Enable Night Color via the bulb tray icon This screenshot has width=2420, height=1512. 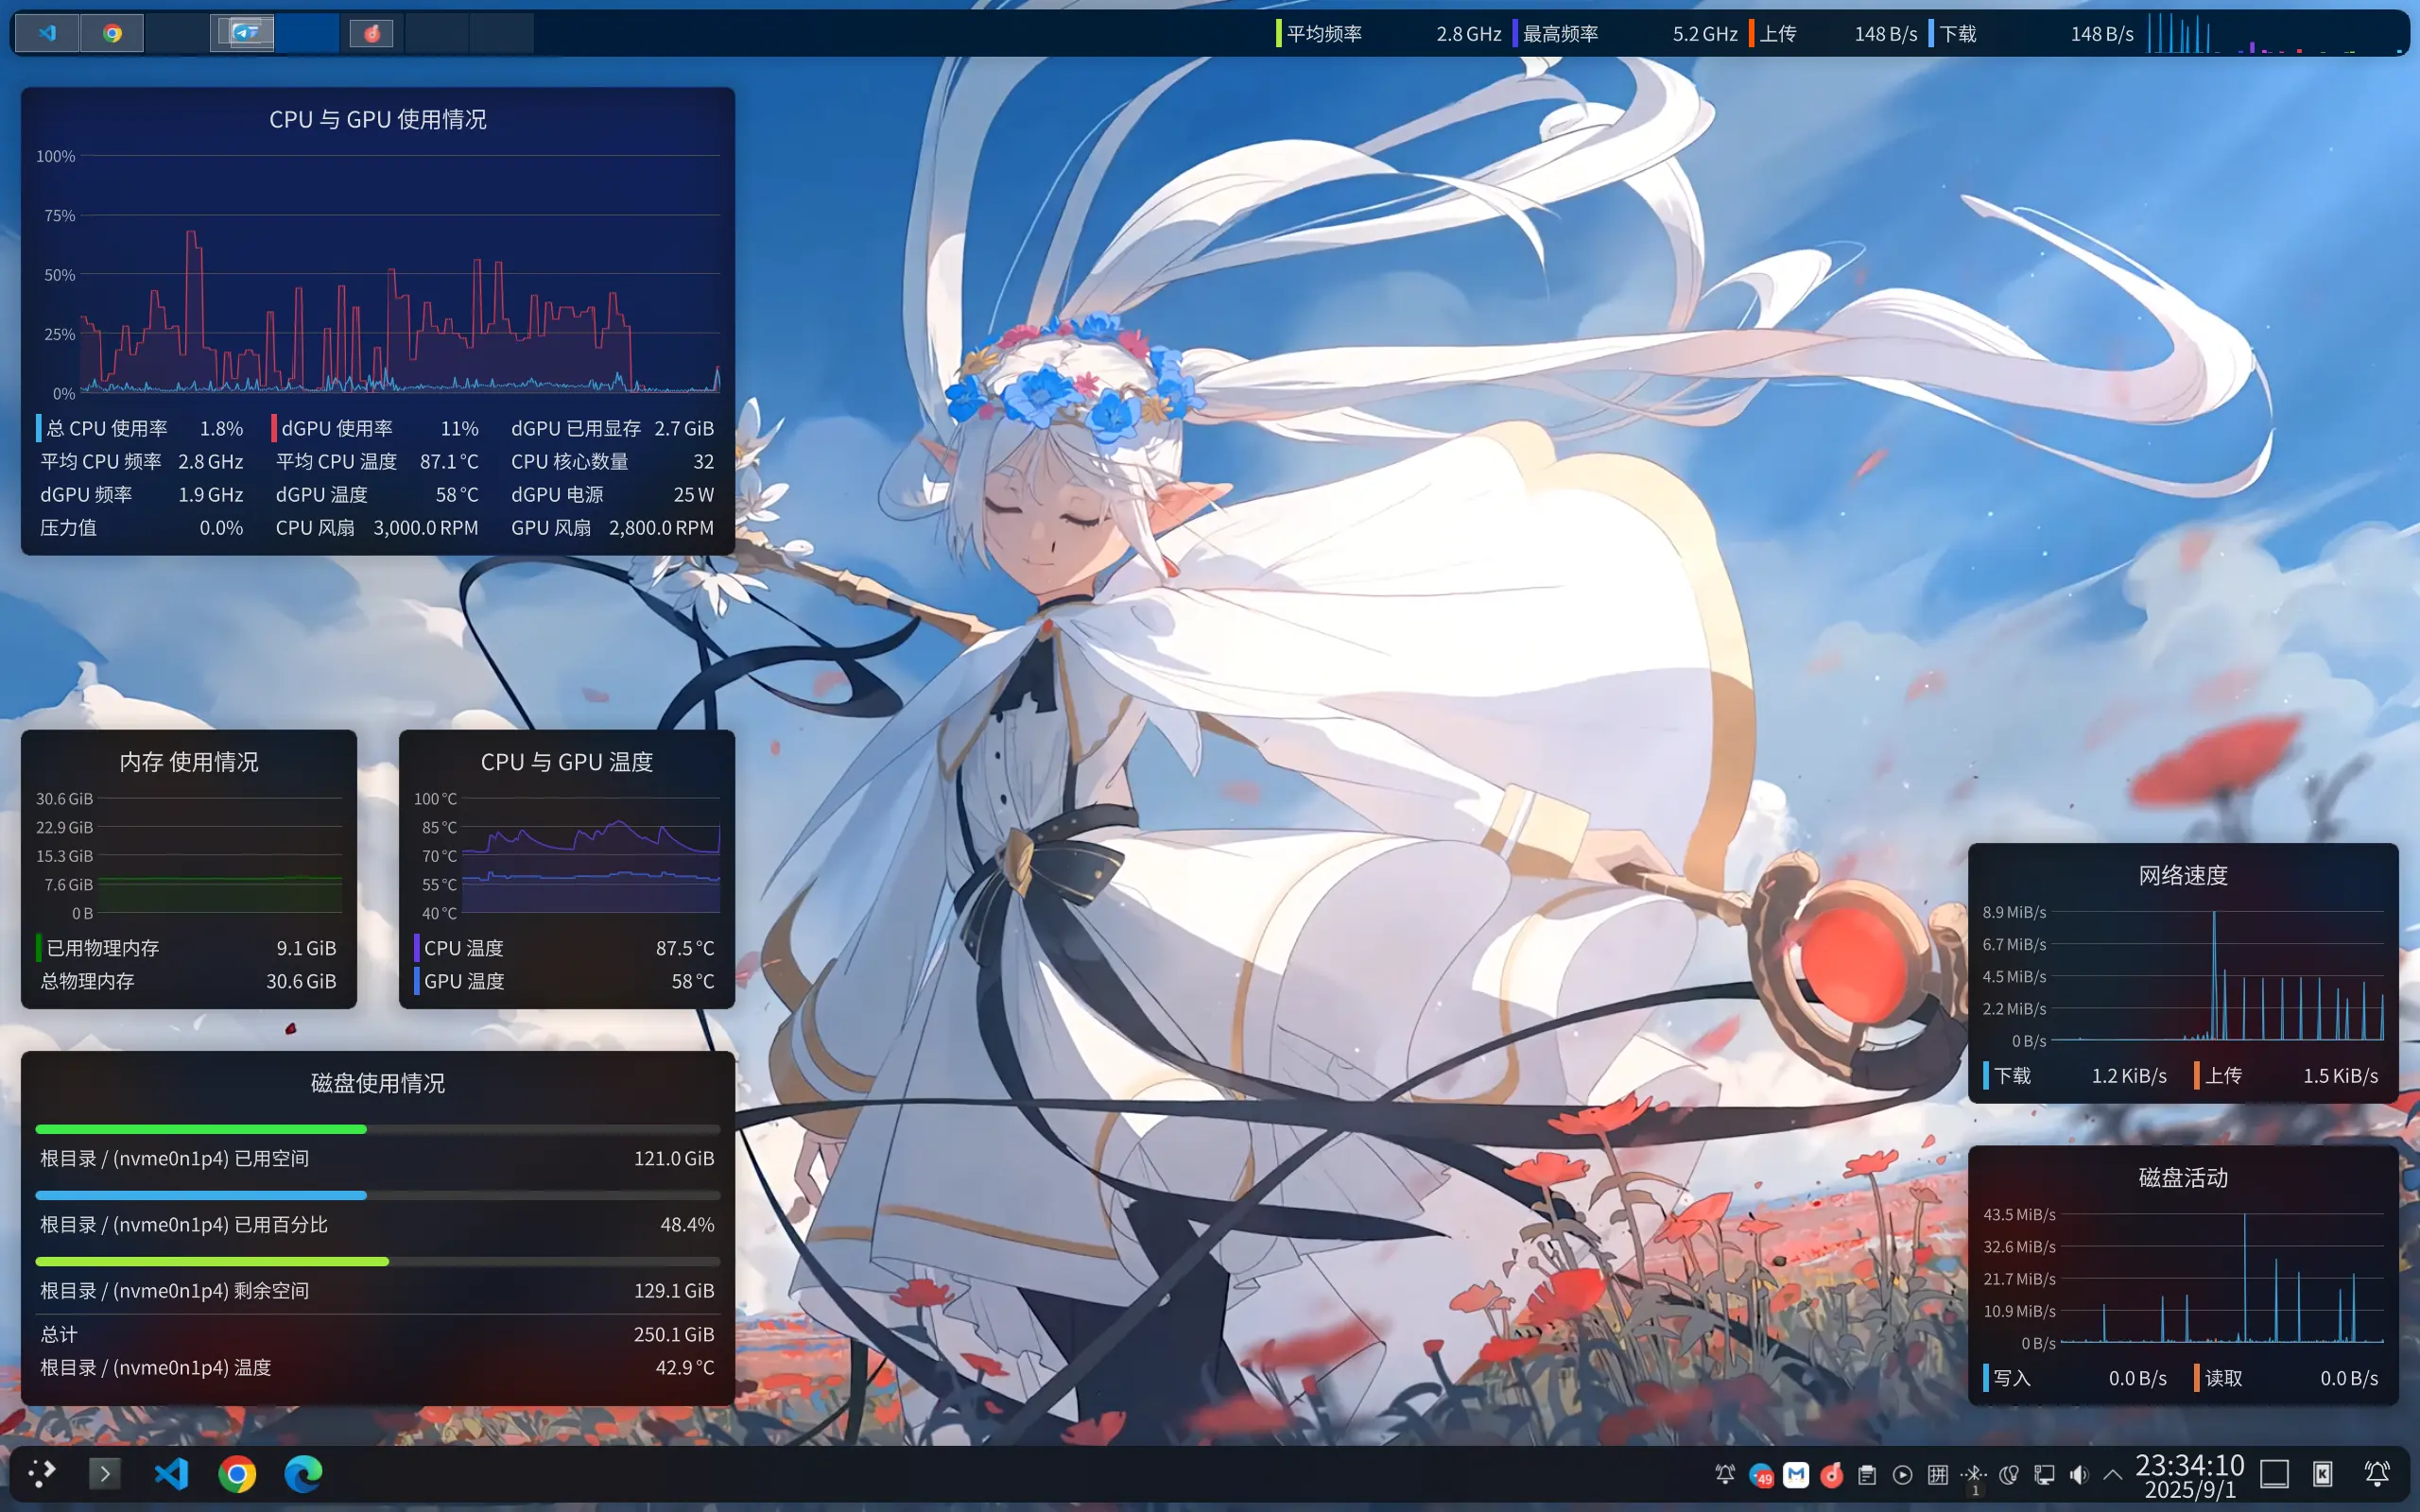coord(2011,1474)
